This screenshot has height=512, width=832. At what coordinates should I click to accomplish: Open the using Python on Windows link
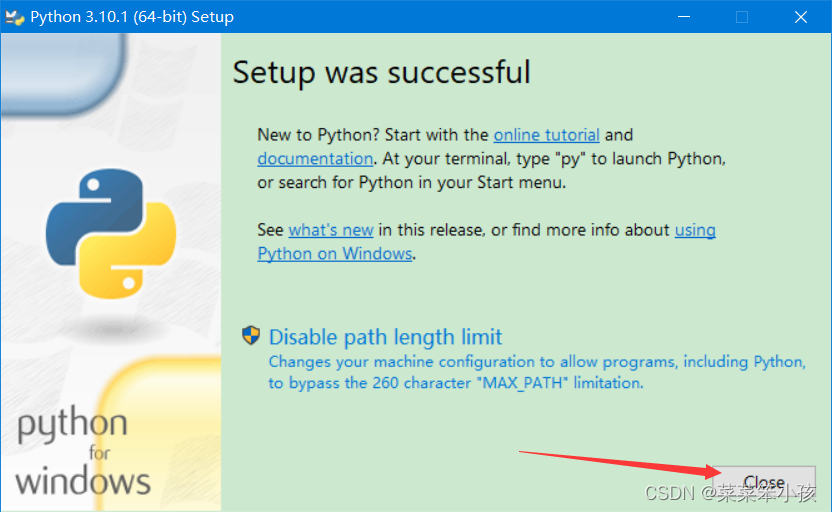click(335, 254)
